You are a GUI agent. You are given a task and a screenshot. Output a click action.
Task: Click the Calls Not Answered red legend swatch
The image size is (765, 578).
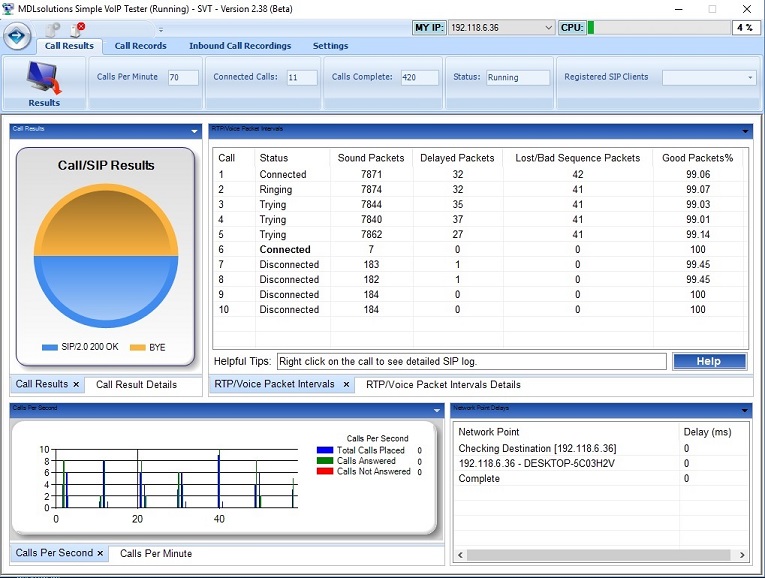tap(325, 471)
